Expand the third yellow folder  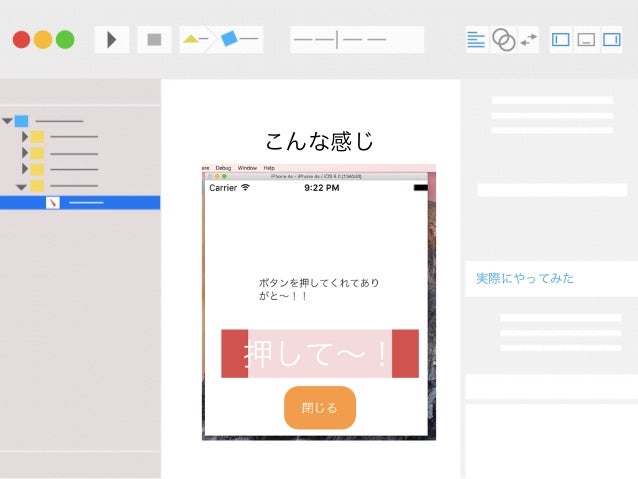(x=25, y=169)
